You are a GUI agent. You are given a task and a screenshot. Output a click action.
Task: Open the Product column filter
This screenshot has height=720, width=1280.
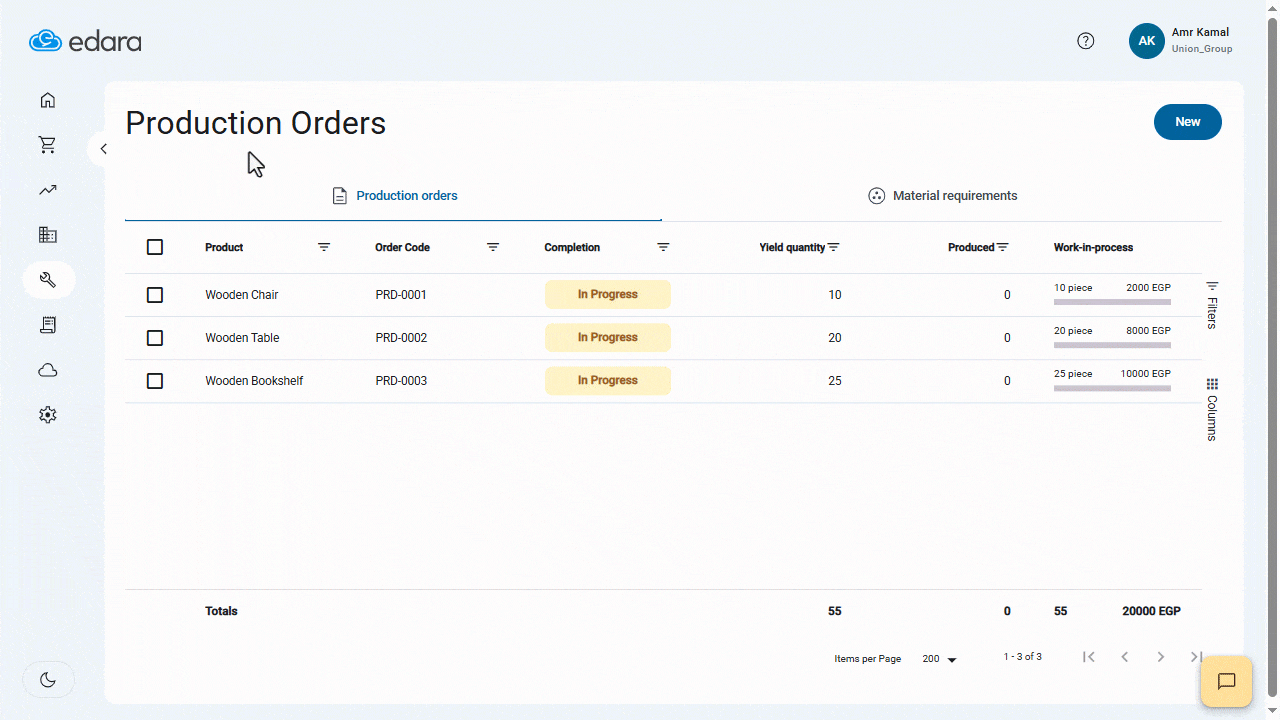click(x=324, y=247)
